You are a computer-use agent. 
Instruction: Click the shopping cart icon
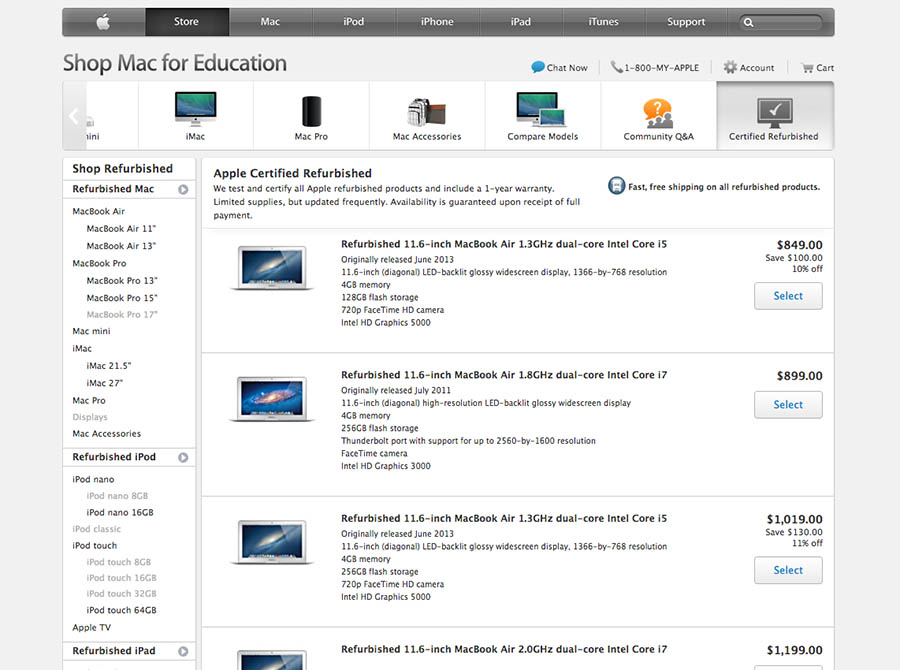(x=808, y=68)
